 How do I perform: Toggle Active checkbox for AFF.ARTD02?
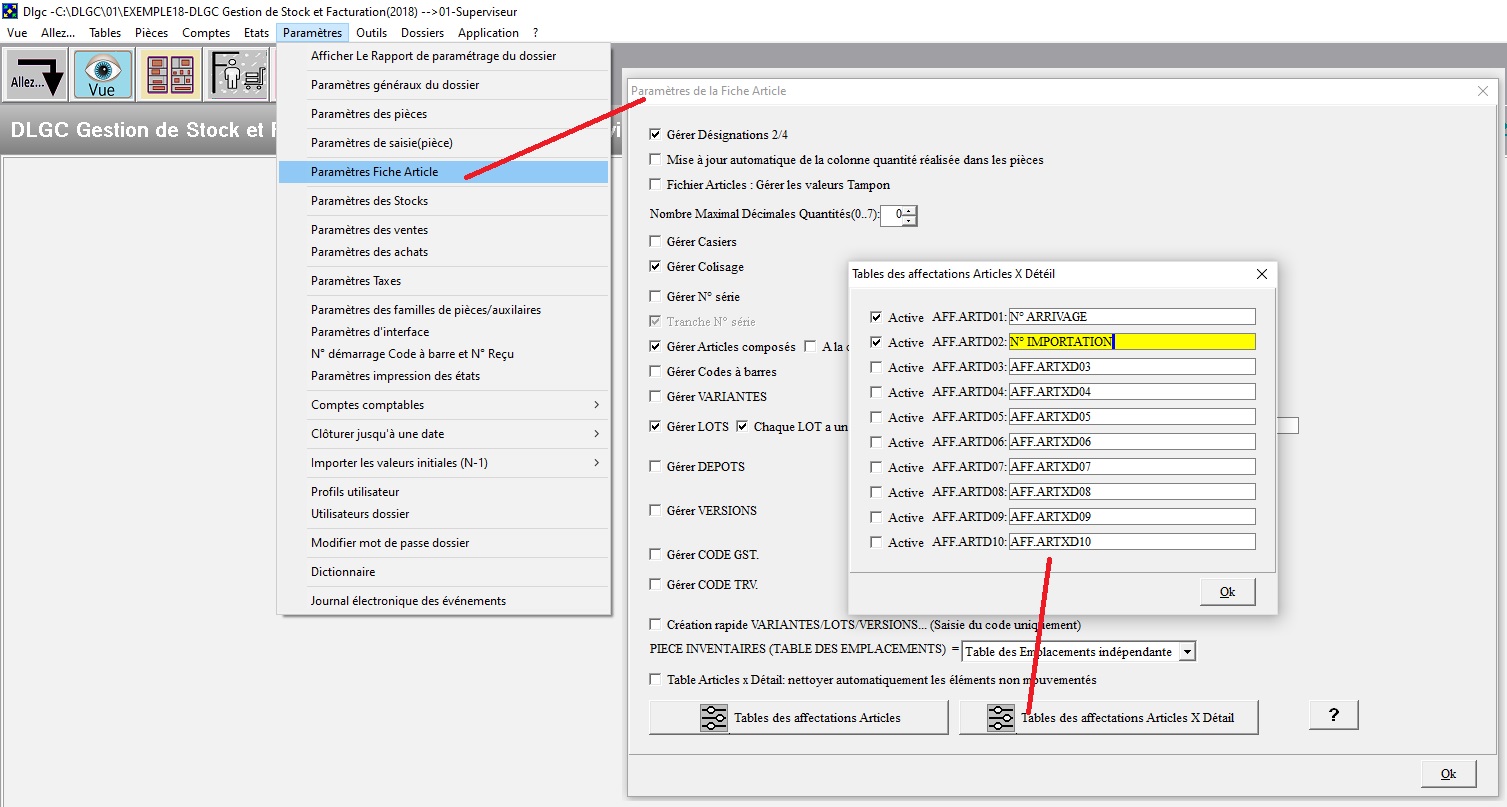pyautogui.click(x=877, y=342)
